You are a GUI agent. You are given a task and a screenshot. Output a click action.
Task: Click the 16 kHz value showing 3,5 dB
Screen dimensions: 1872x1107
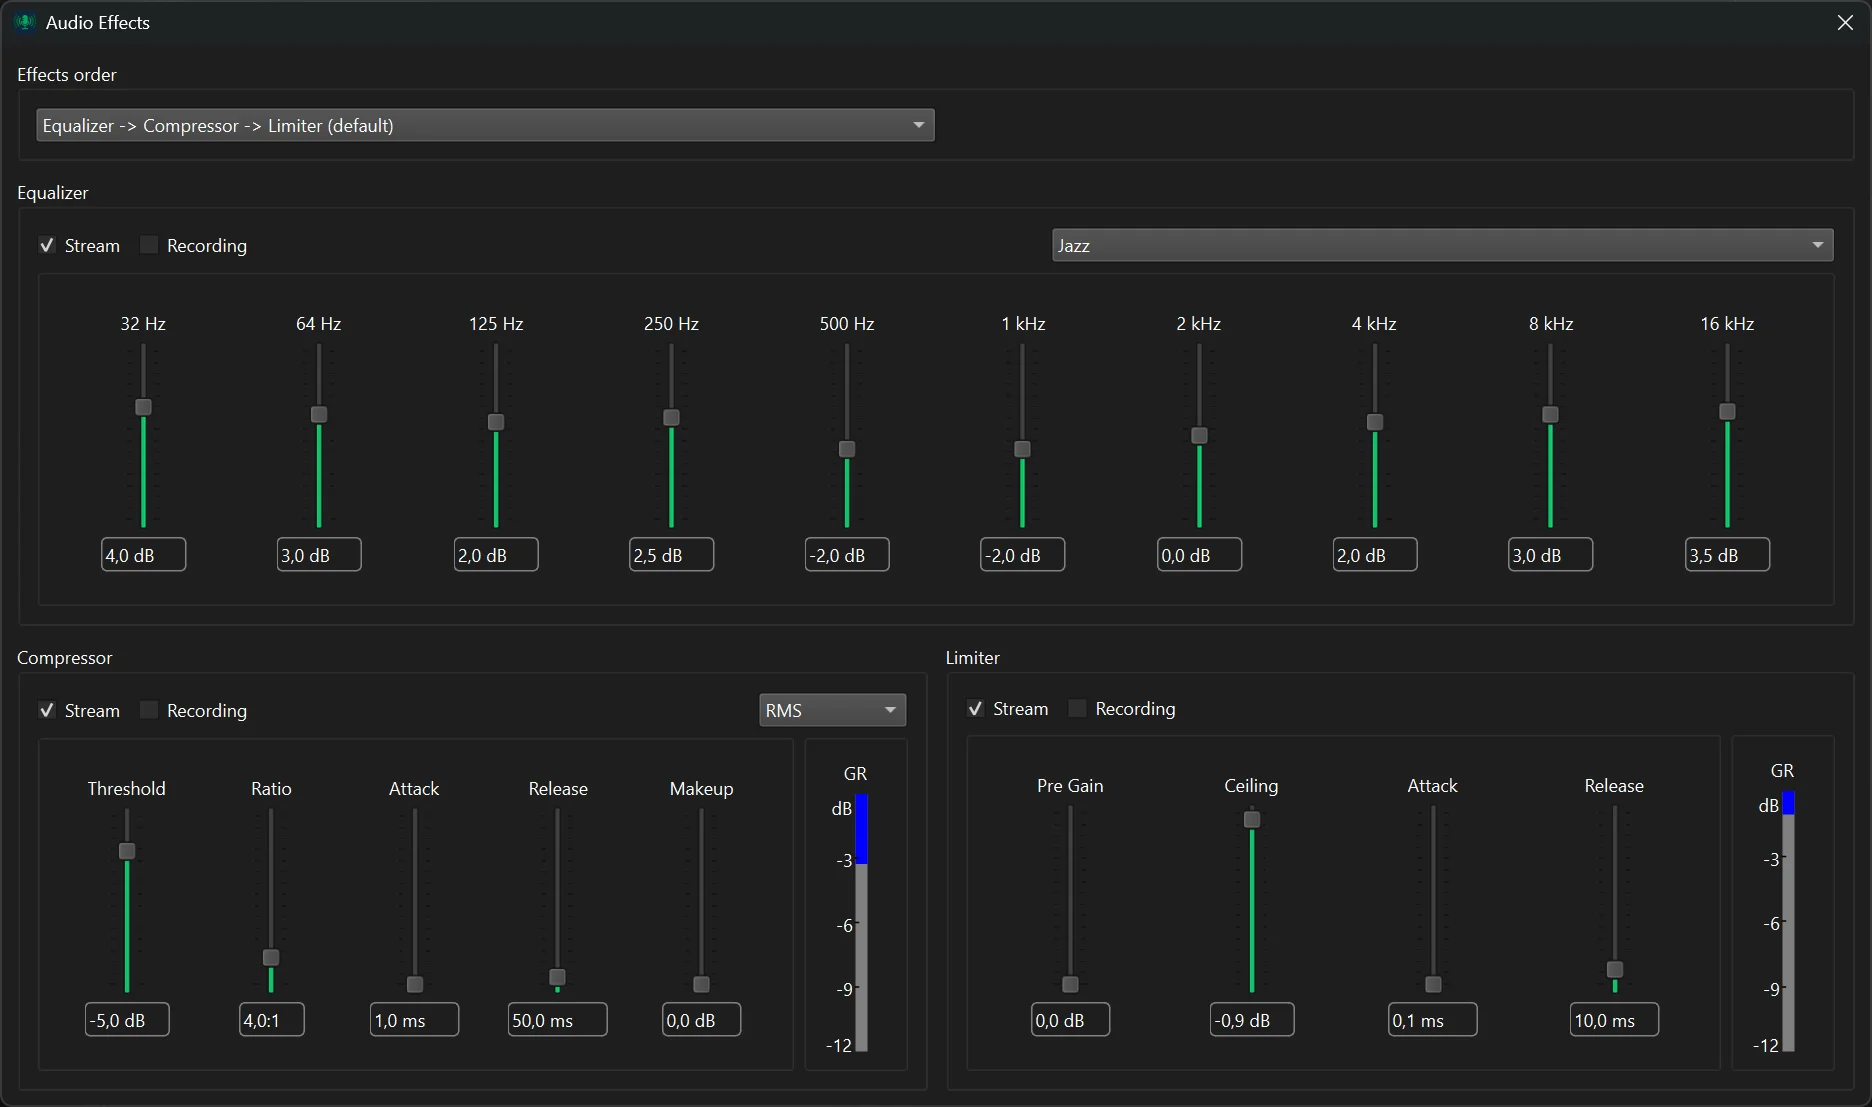[x=1725, y=554]
